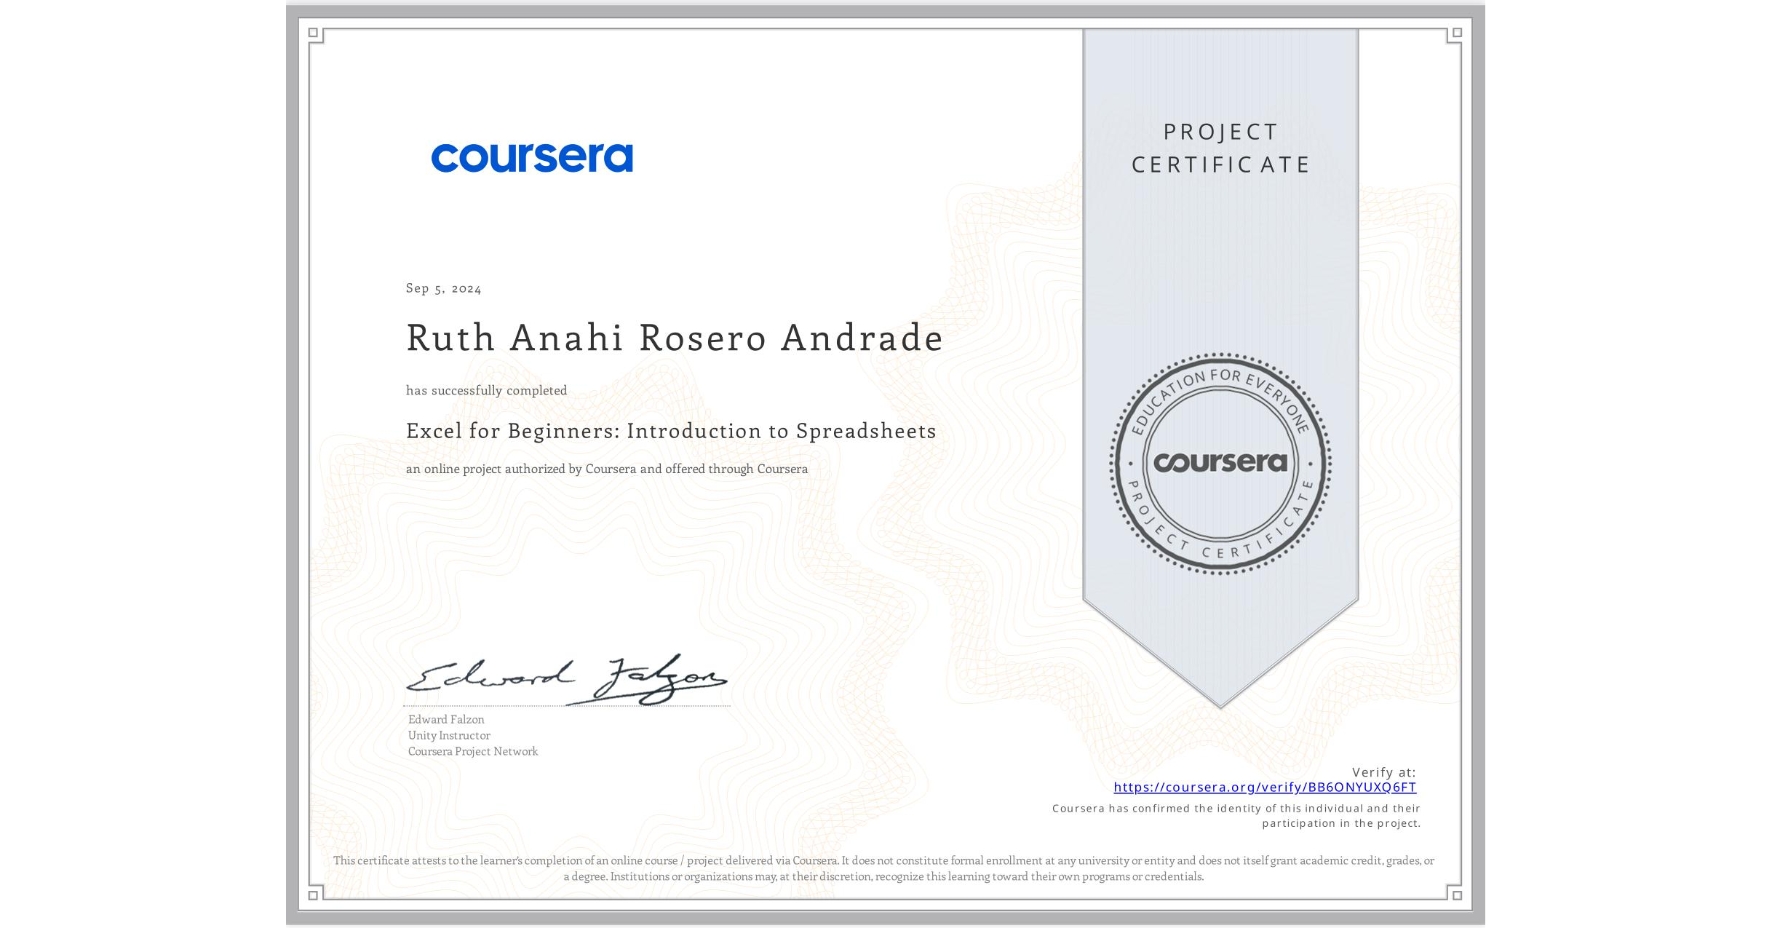1772x928 pixels.
Task: Click the date Sep 5, 2024
Action: (444, 288)
